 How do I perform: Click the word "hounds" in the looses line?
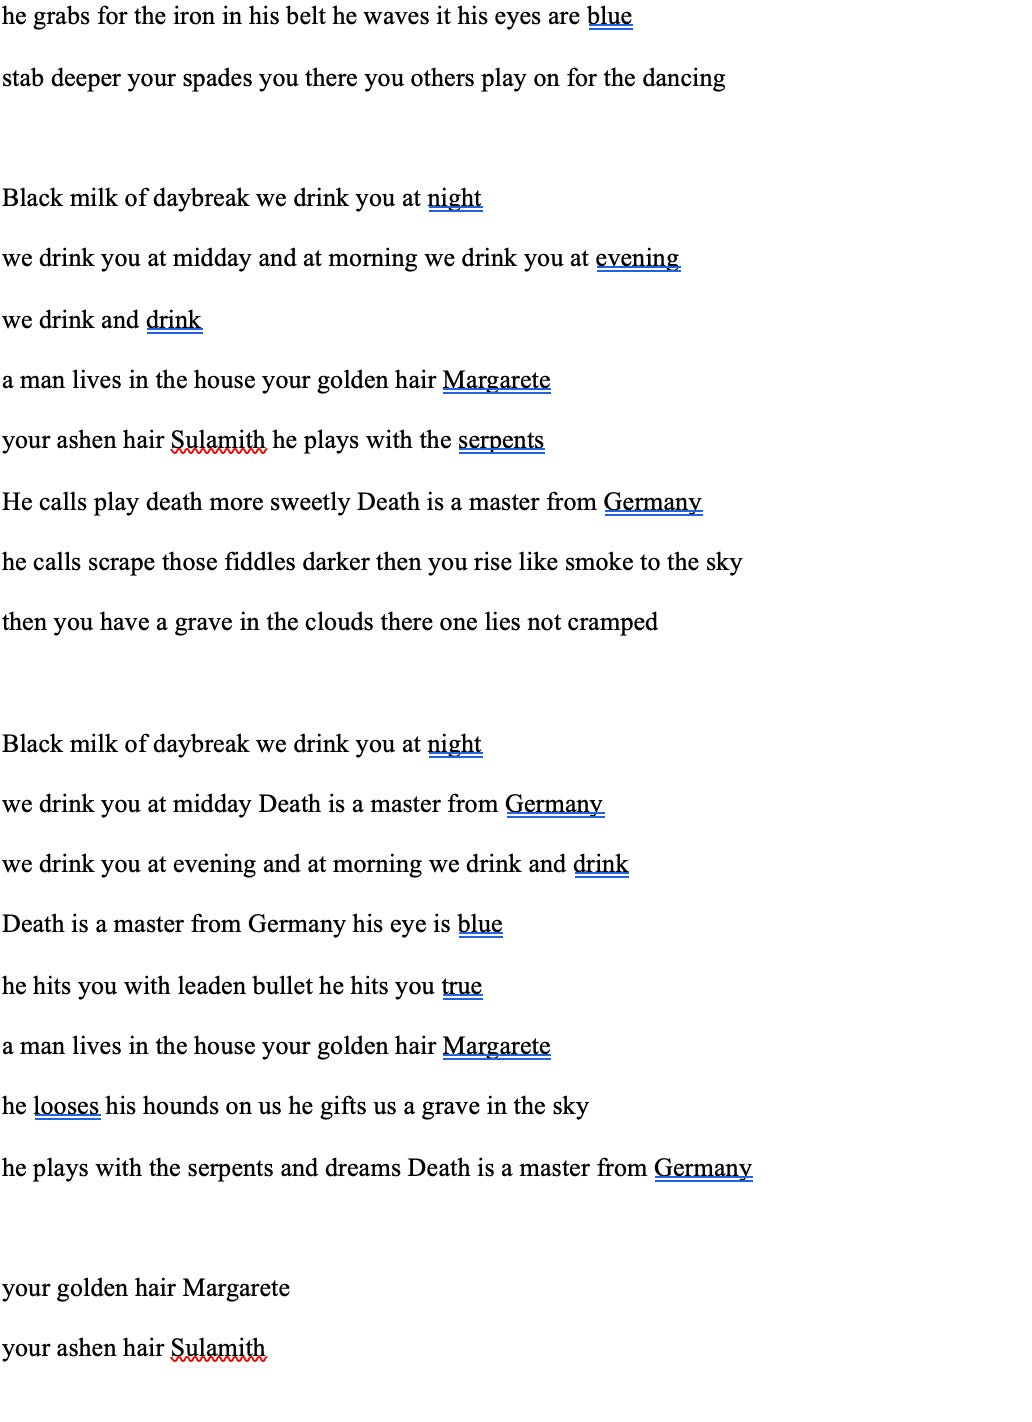click(183, 1107)
